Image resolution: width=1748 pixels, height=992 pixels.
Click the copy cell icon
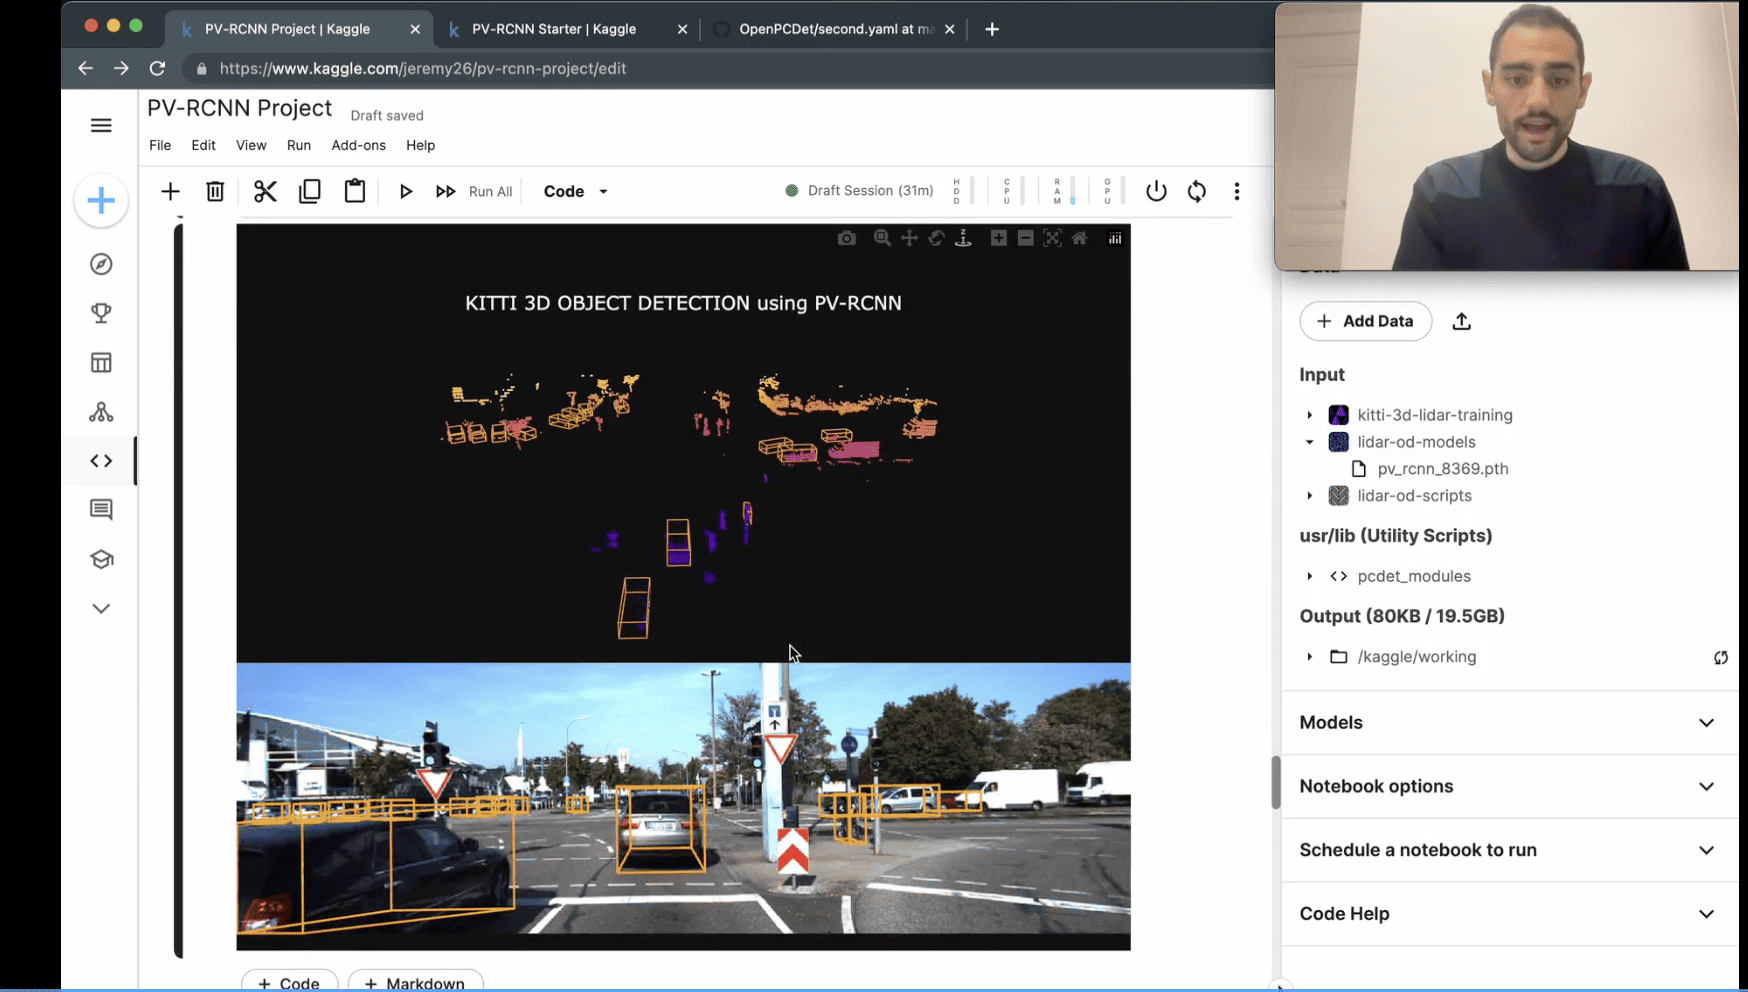click(x=310, y=191)
